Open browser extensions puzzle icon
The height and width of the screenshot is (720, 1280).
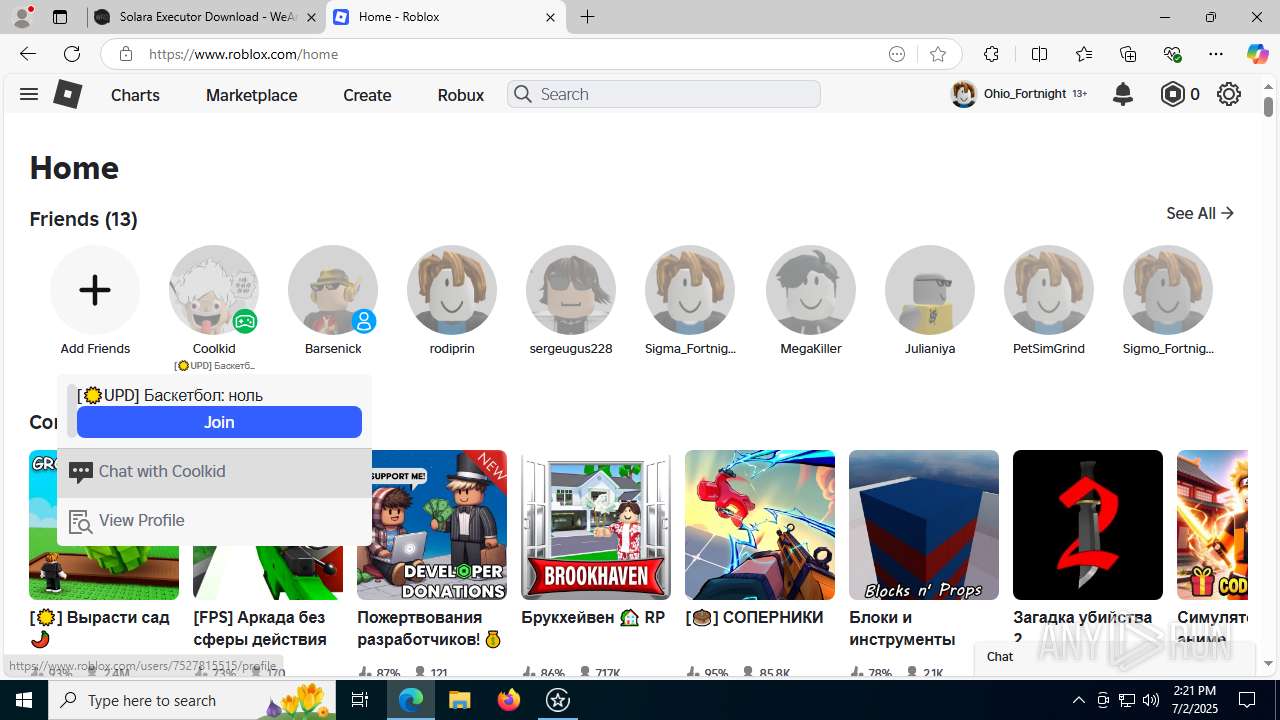[x=991, y=54]
